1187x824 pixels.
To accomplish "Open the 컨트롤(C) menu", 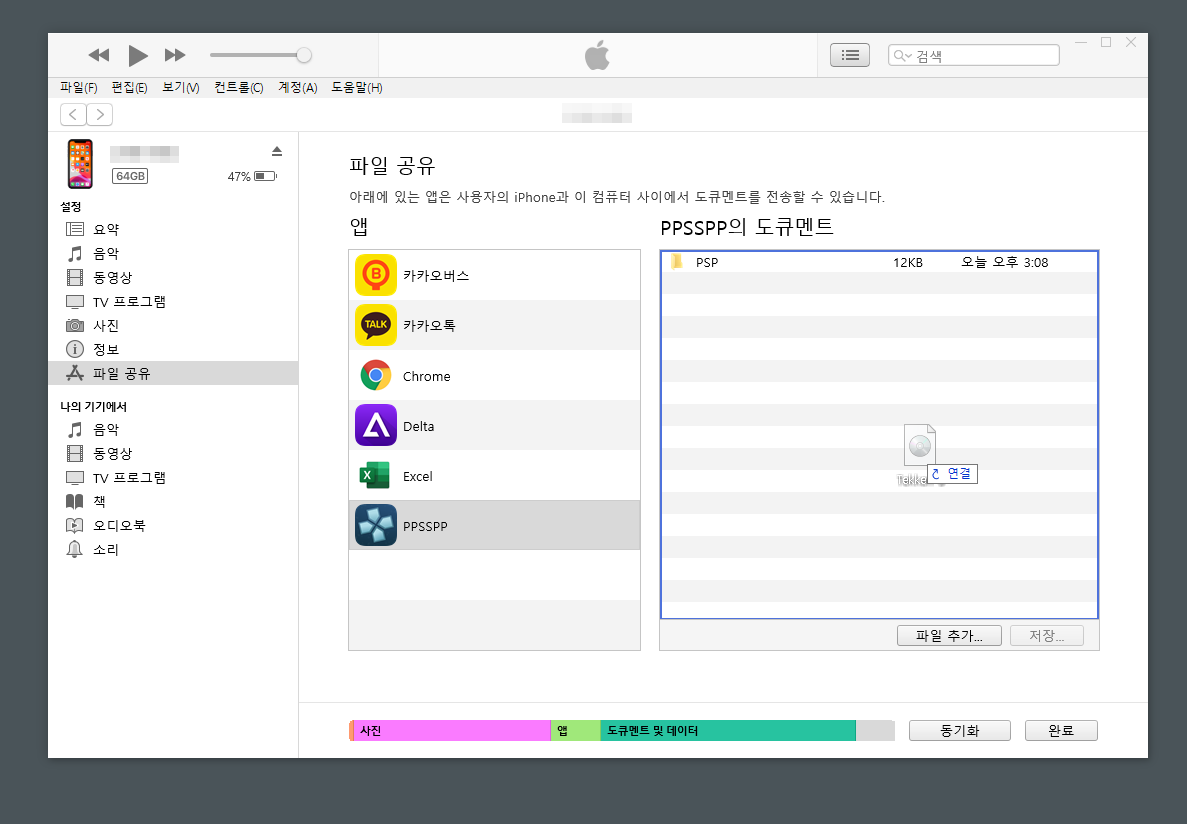I will coord(238,88).
